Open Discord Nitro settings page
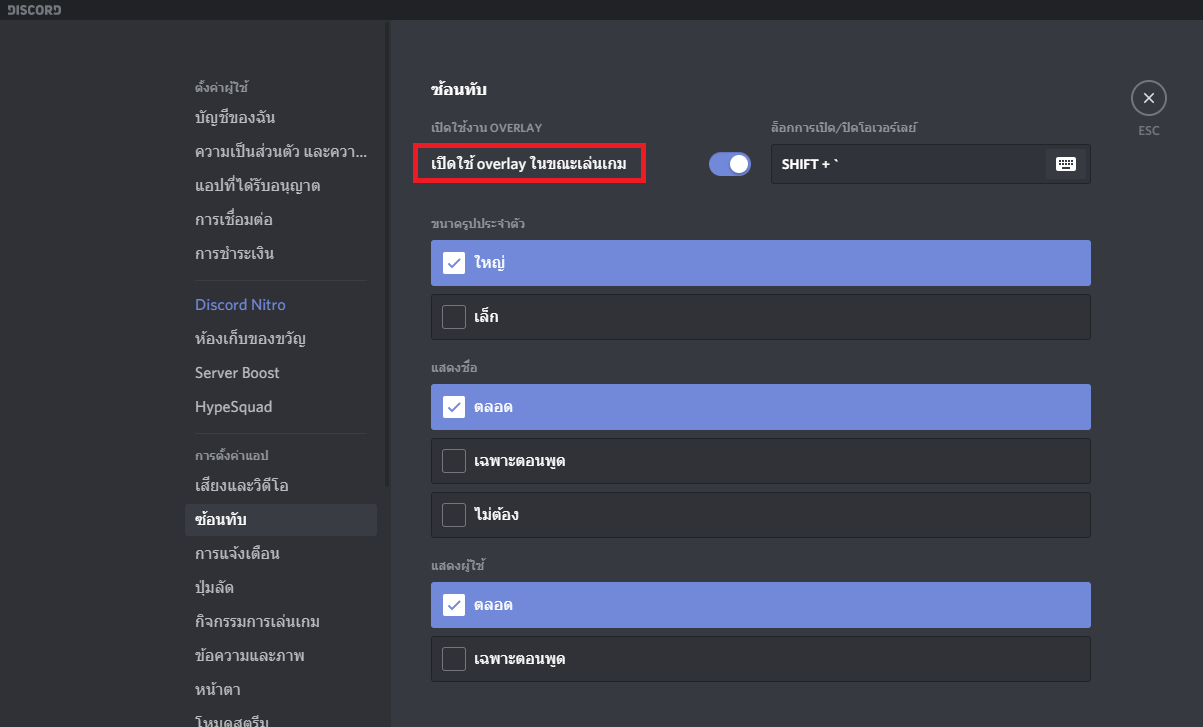 click(240, 305)
